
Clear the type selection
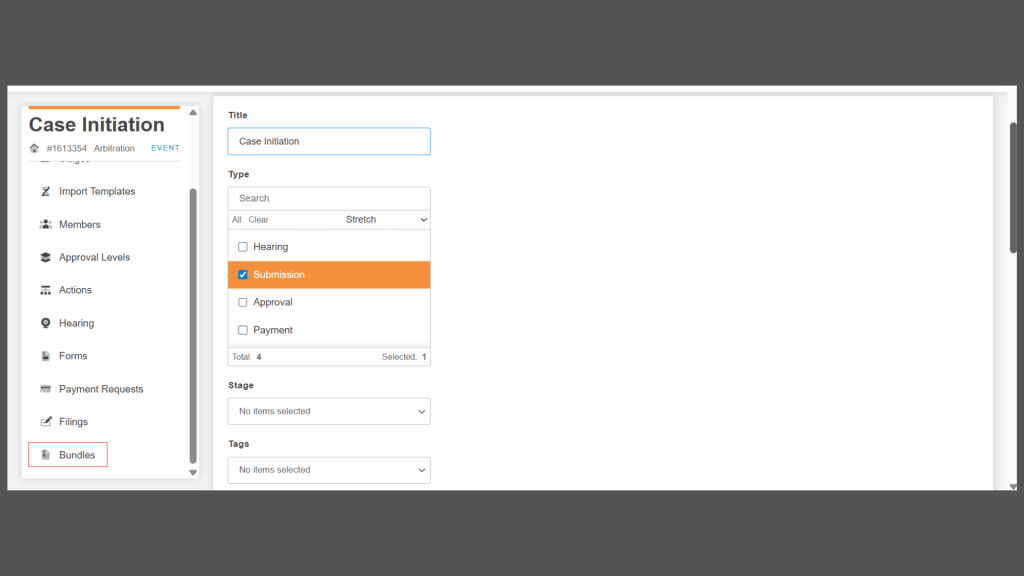pos(258,220)
